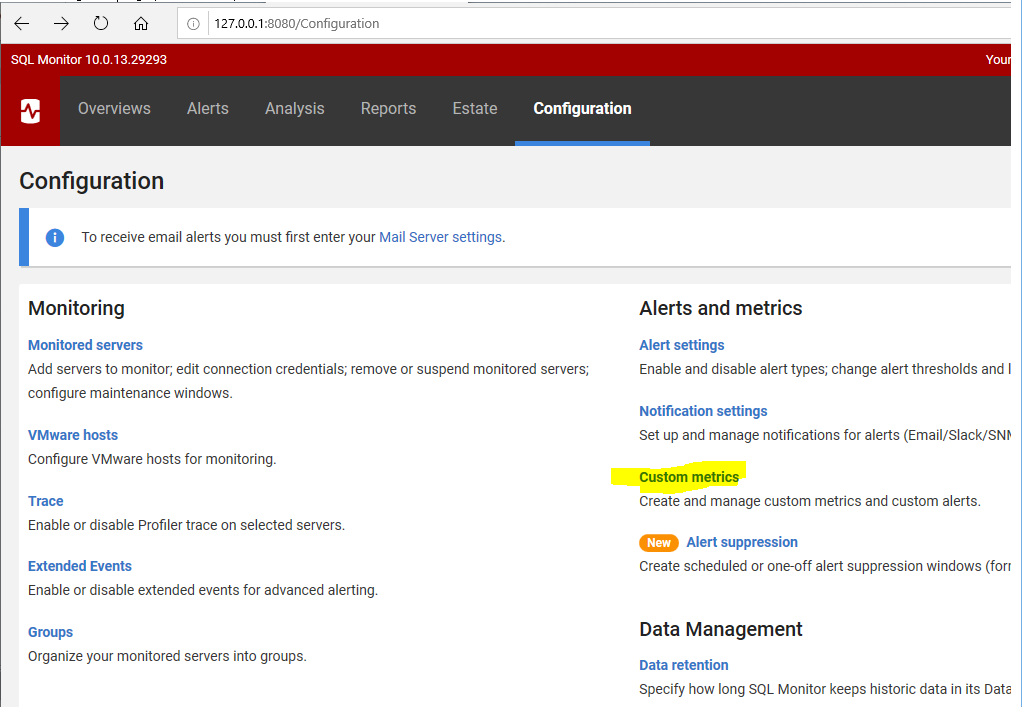Refresh the Configuration page
This screenshot has width=1023, height=707.
click(100, 22)
